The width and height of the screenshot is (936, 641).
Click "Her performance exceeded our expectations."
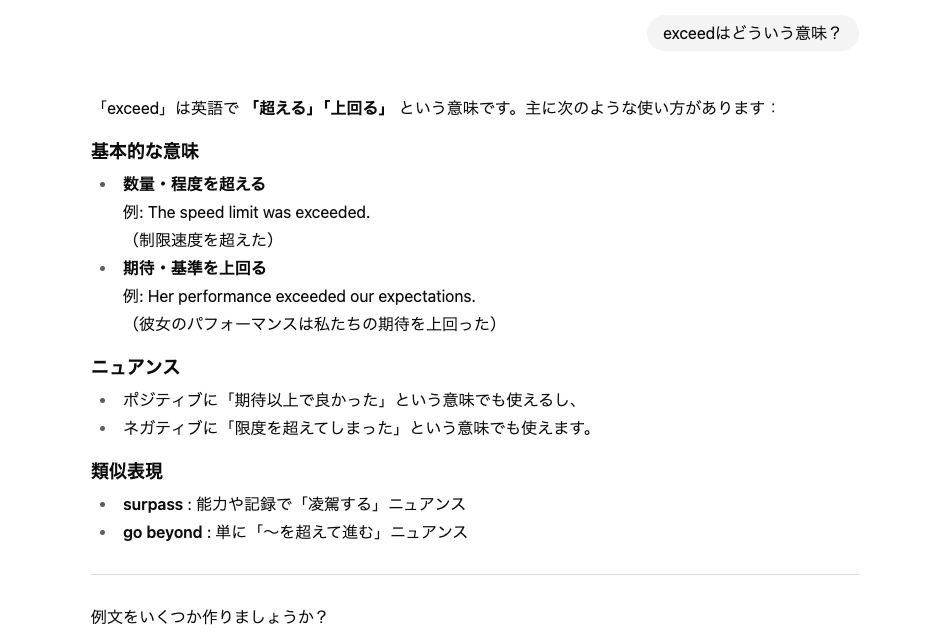tap(312, 297)
